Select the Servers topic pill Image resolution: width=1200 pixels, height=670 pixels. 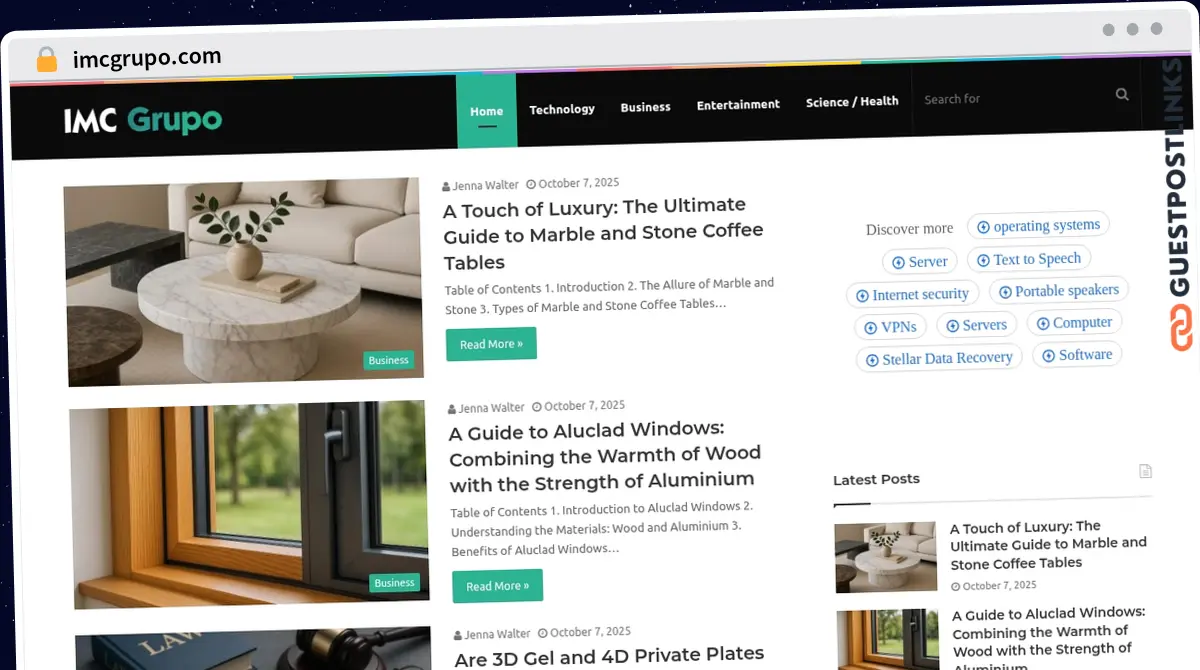tap(977, 325)
